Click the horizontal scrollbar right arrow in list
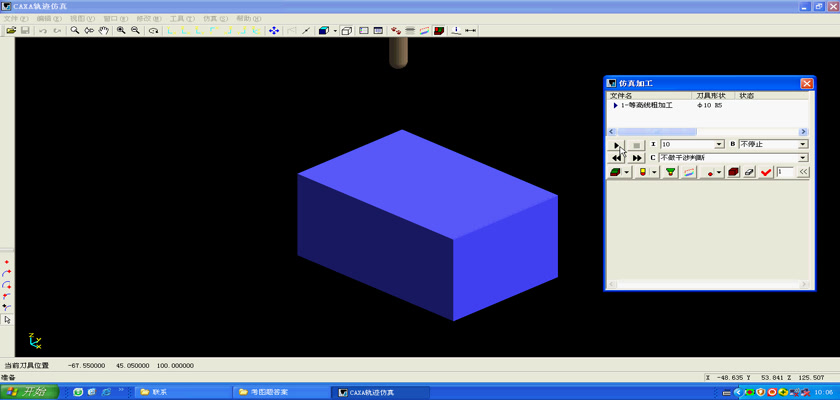840x400 pixels. pos(803,131)
